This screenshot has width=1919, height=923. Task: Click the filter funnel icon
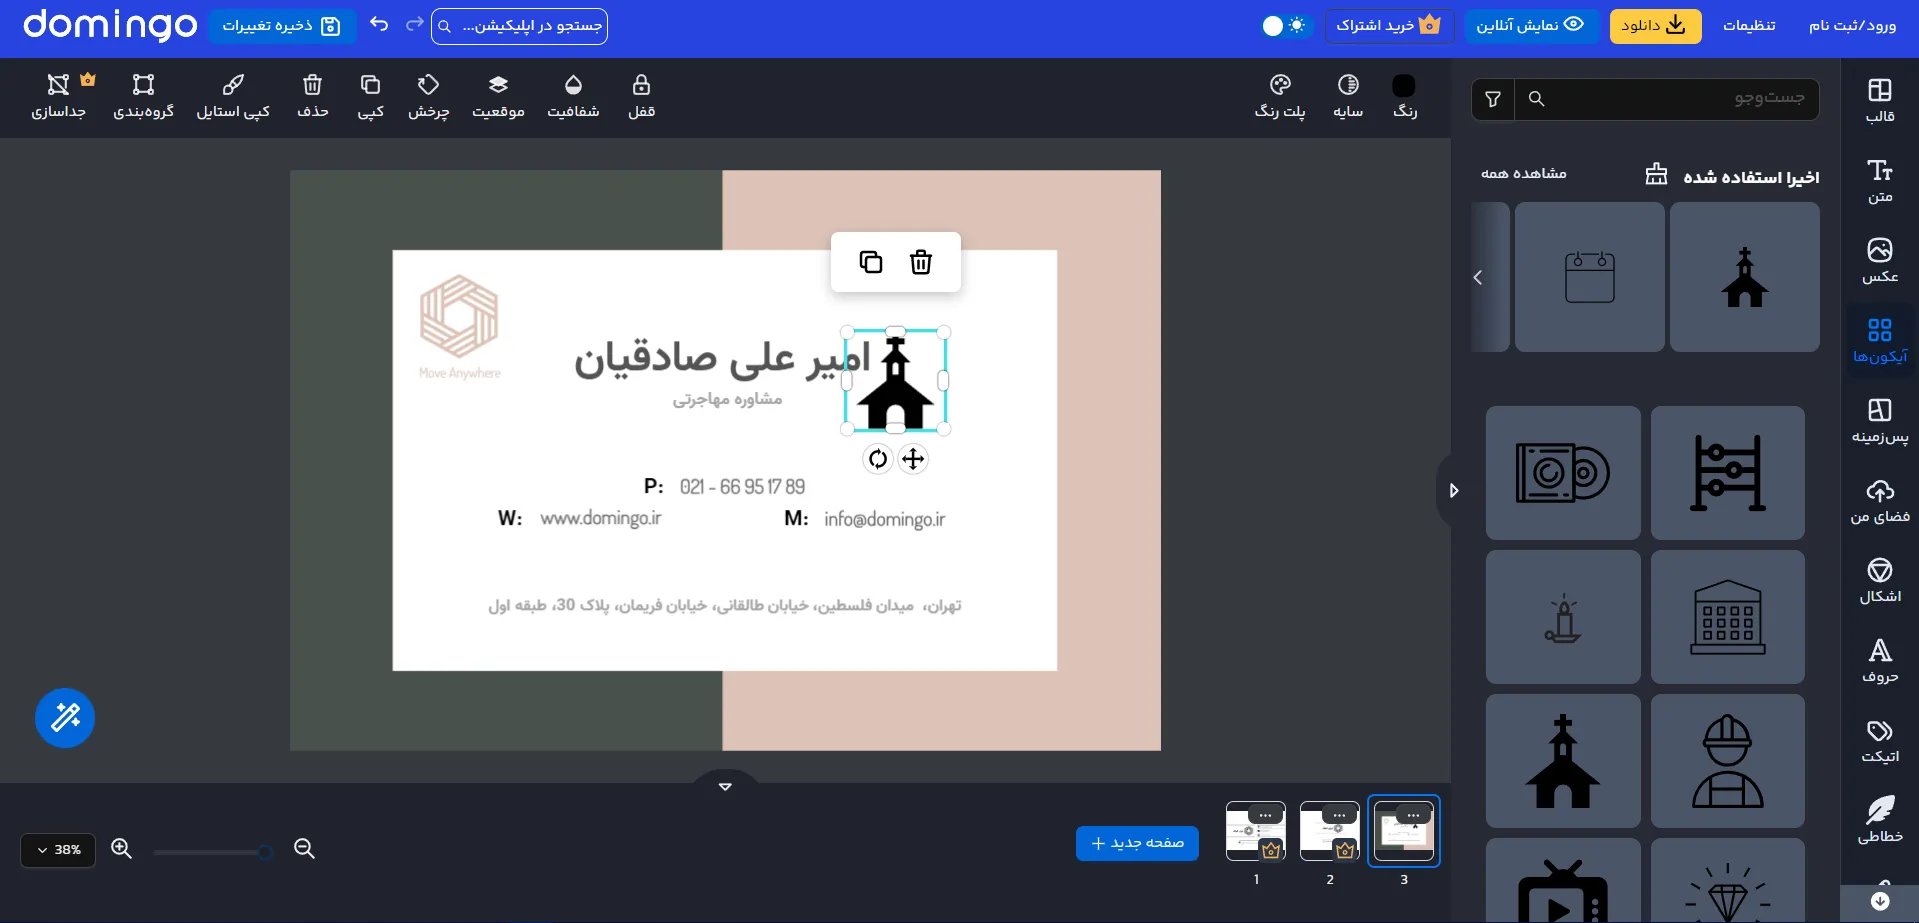(x=1493, y=99)
